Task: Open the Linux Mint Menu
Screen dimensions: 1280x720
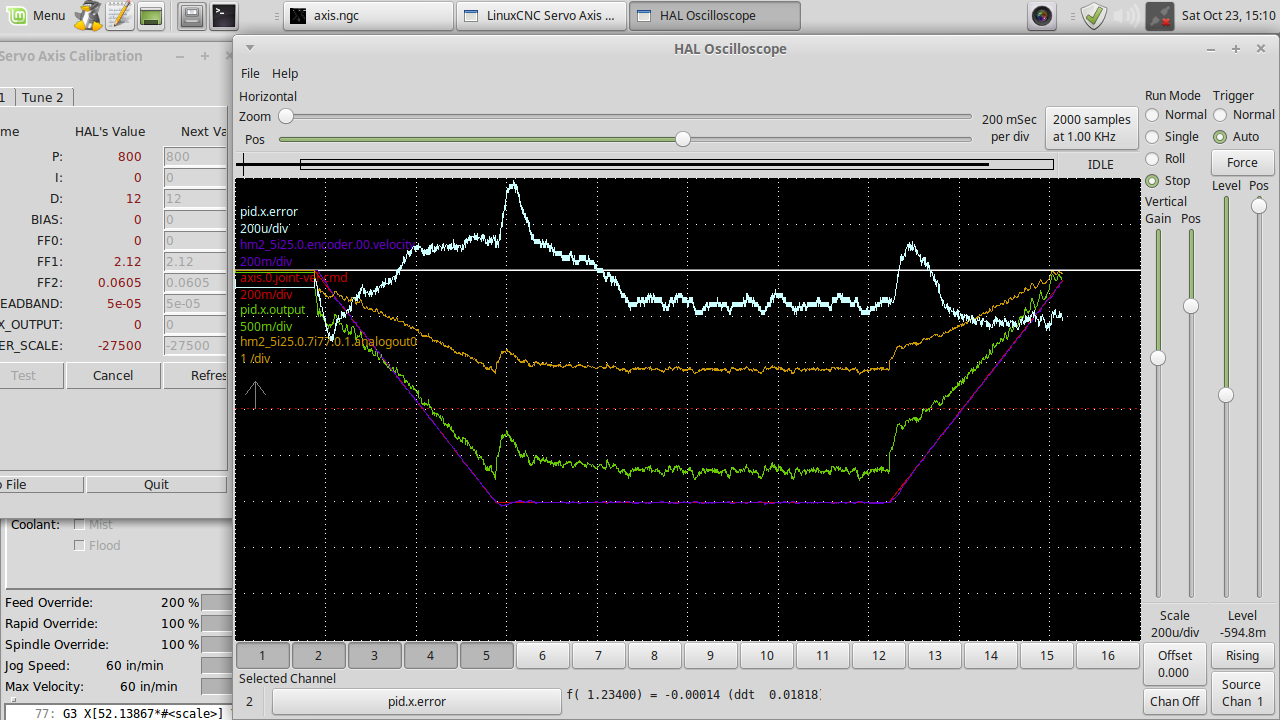Action: pyautogui.click(x=36, y=16)
